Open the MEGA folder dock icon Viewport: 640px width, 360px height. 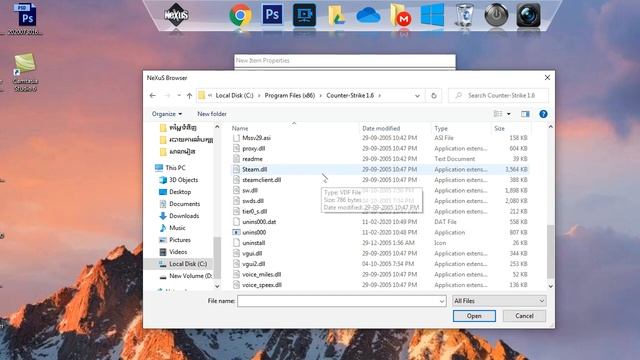[400, 16]
